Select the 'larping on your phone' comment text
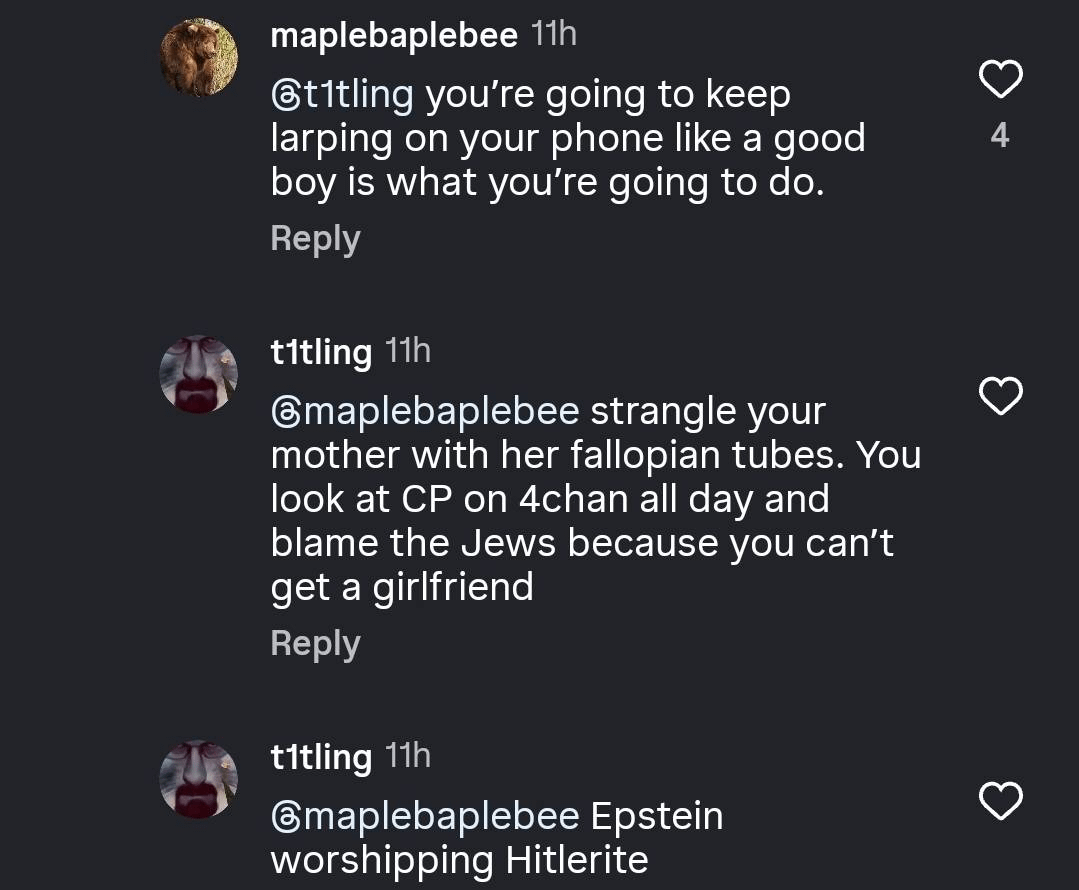The height and width of the screenshot is (890, 1079). 566,139
